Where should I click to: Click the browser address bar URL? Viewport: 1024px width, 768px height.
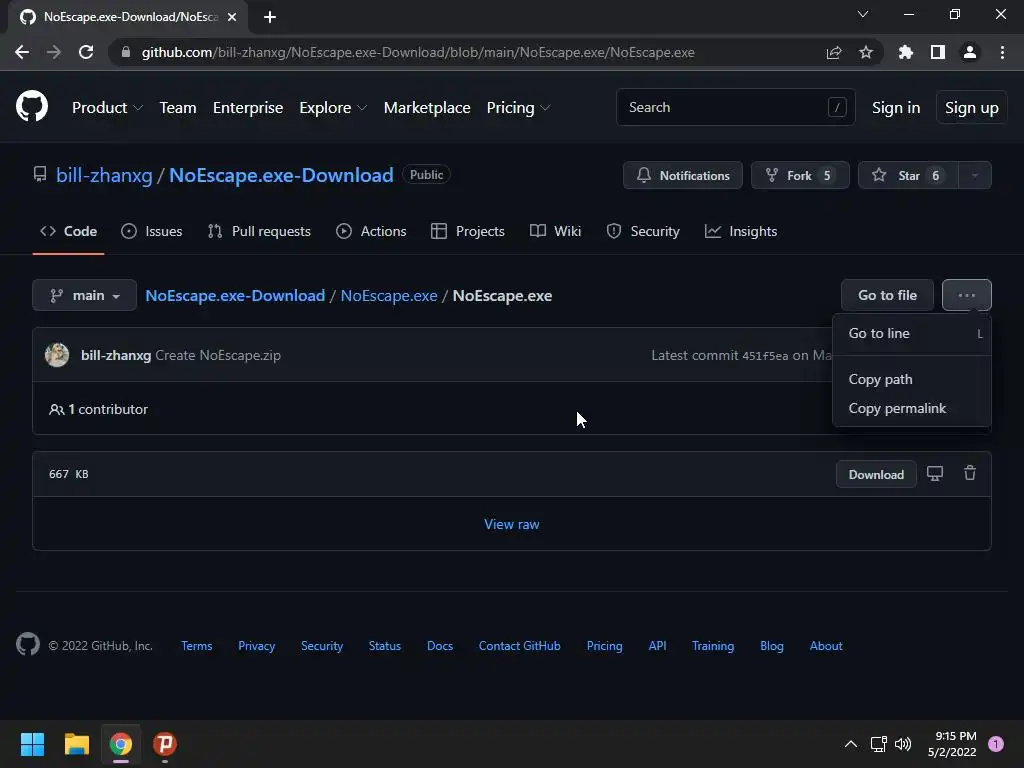pyautogui.click(x=418, y=52)
